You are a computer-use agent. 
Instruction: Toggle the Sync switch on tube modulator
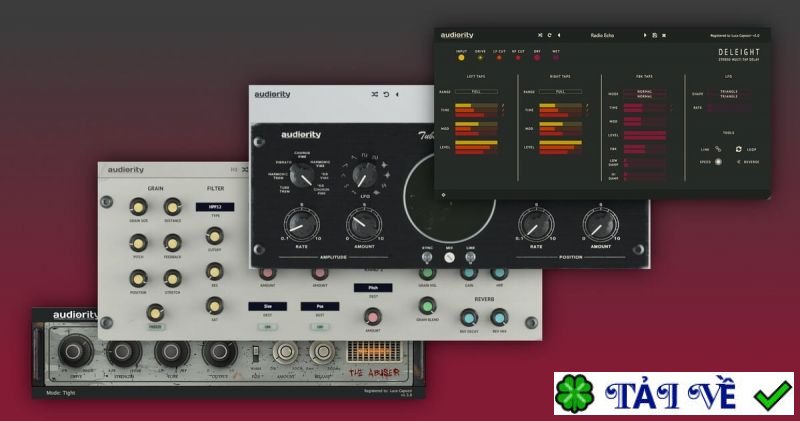coord(427,257)
